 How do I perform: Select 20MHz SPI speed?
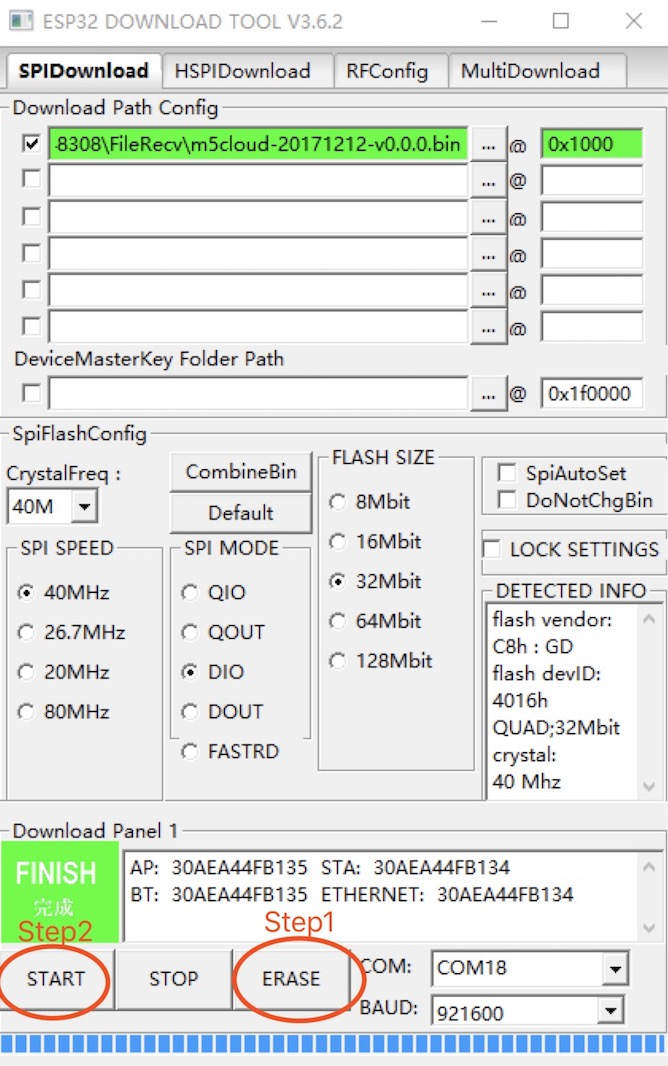64,672
